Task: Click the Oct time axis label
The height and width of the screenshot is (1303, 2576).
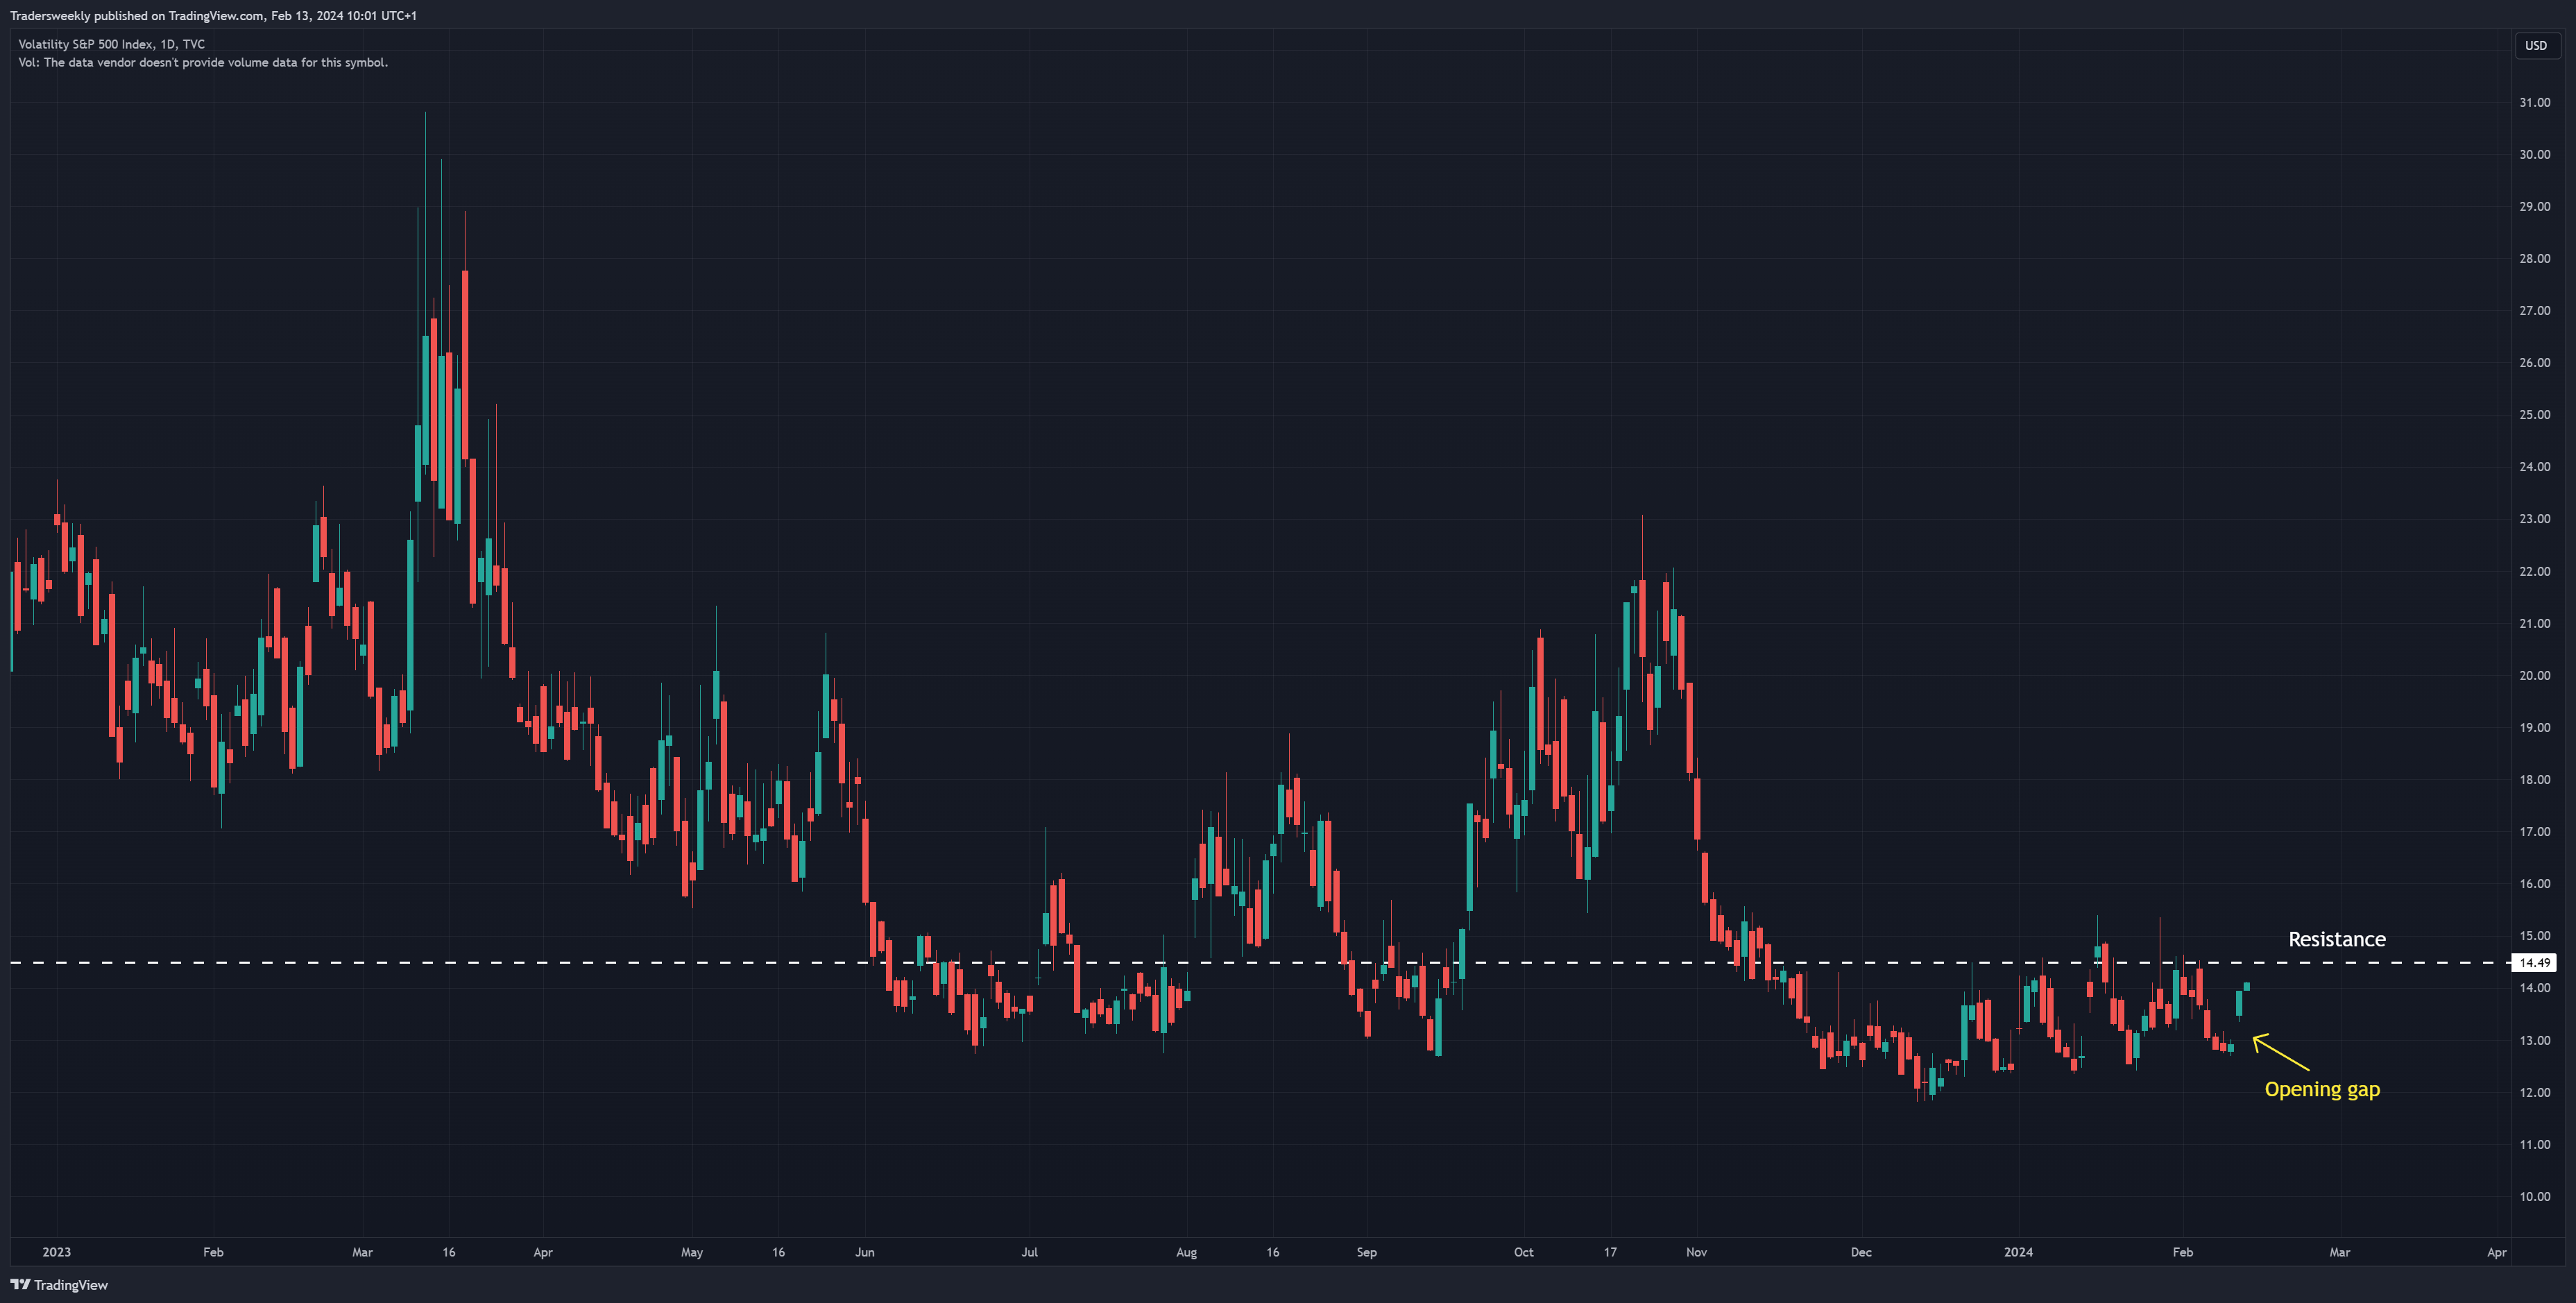Action: click(x=1523, y=1252)
